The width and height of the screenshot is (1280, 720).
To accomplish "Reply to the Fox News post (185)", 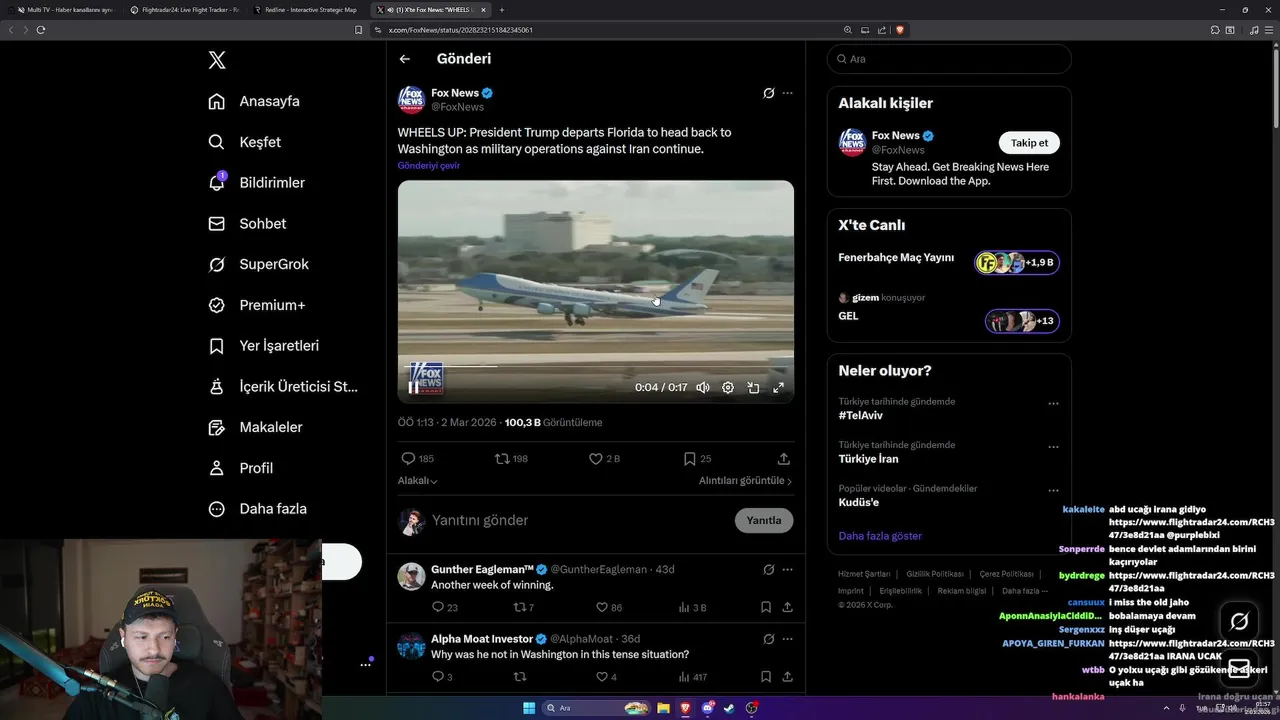I will tap(417, 459).
